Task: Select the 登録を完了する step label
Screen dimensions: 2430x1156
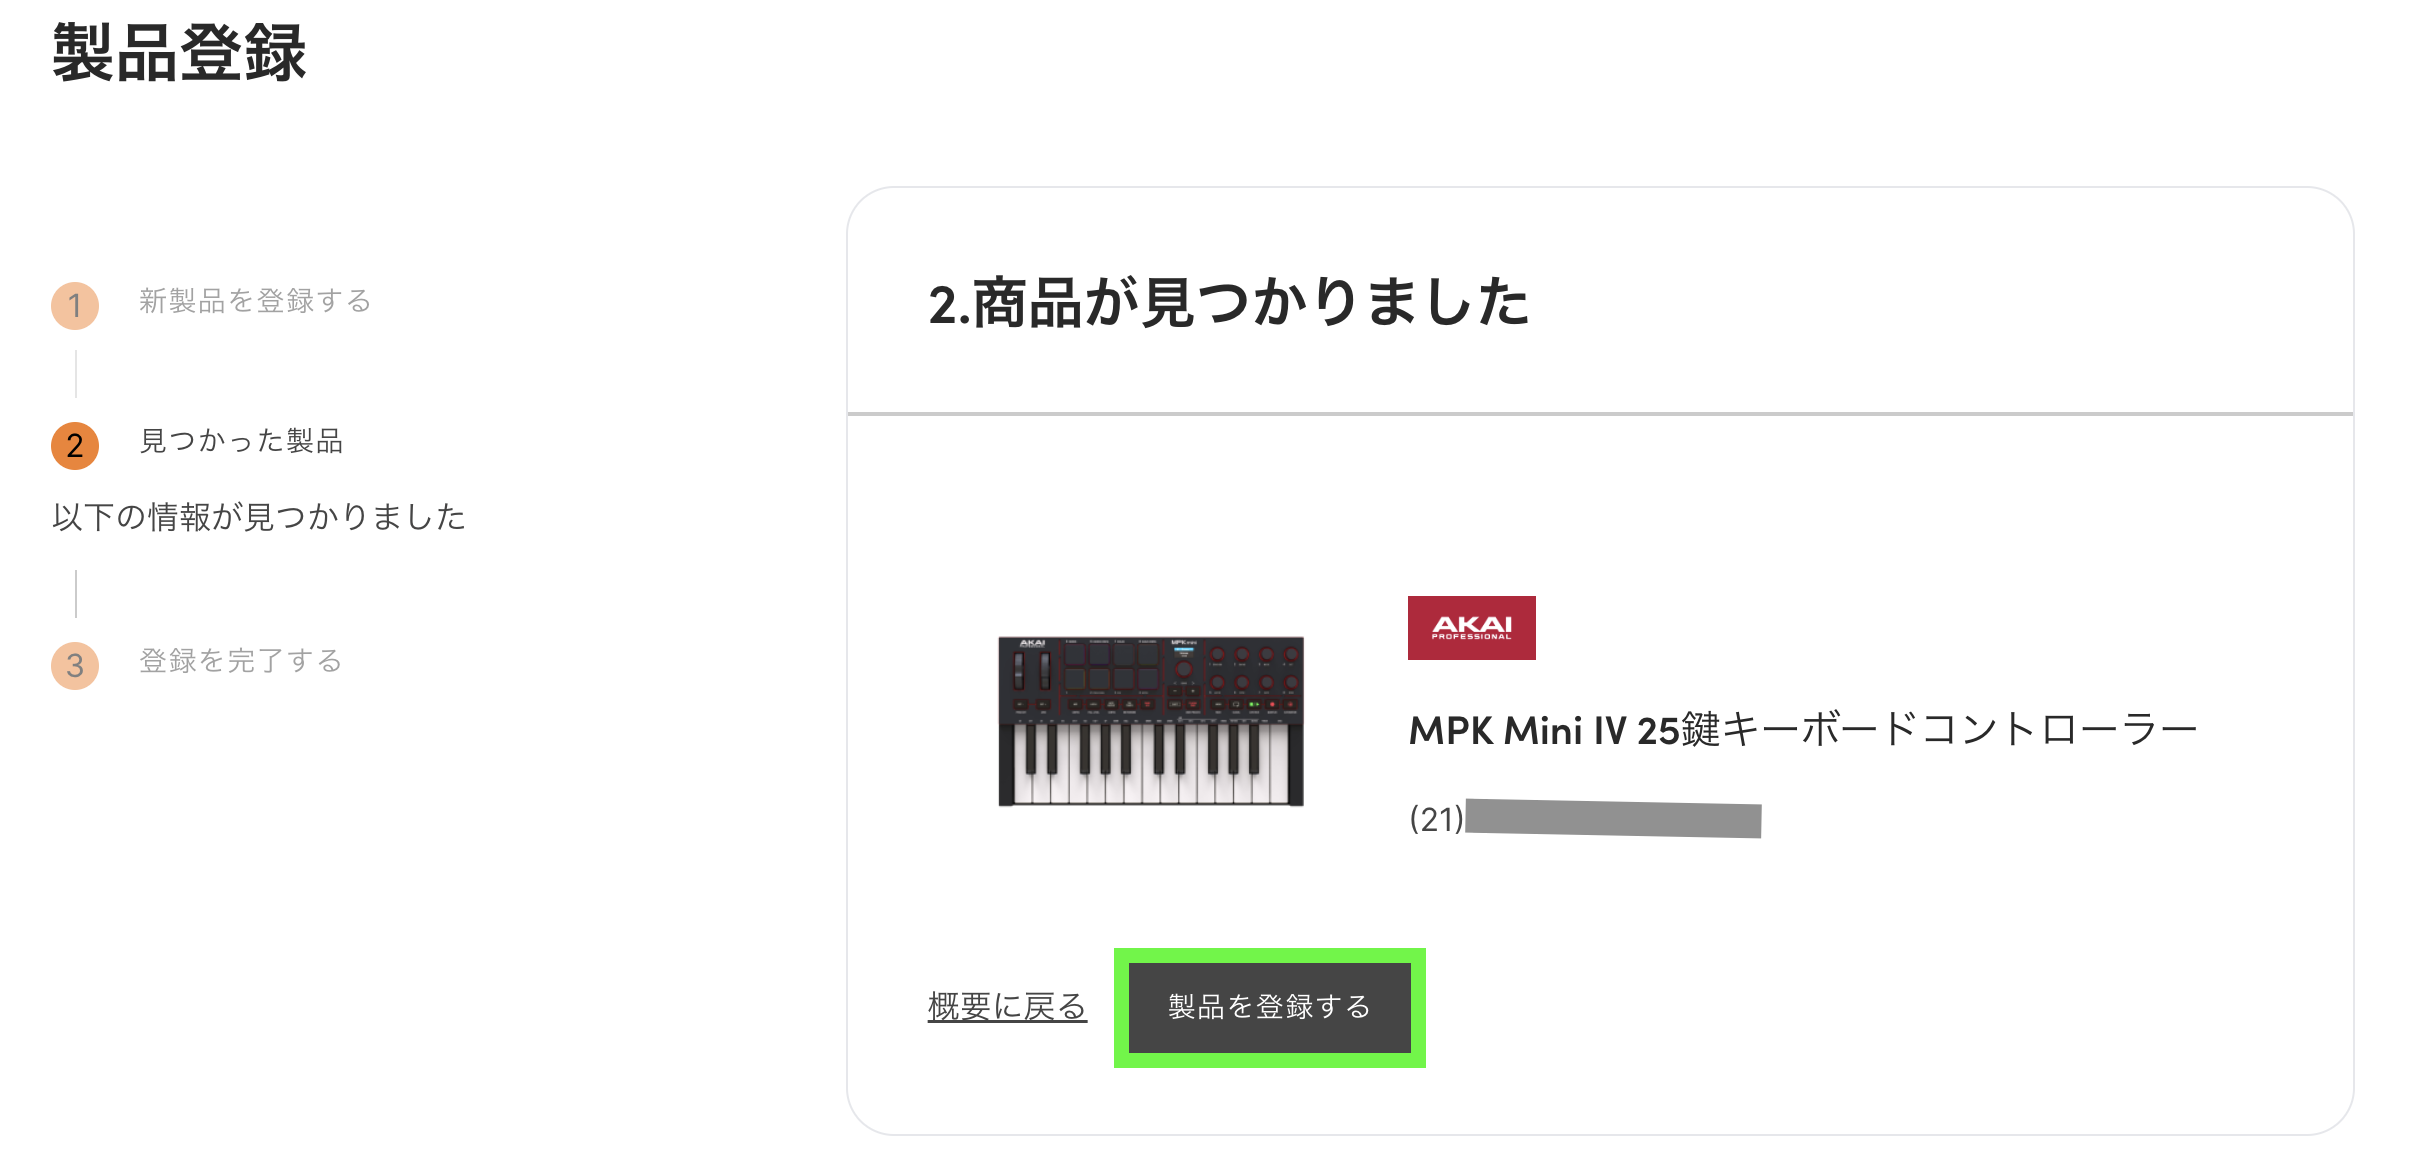Action: point(241,661)
